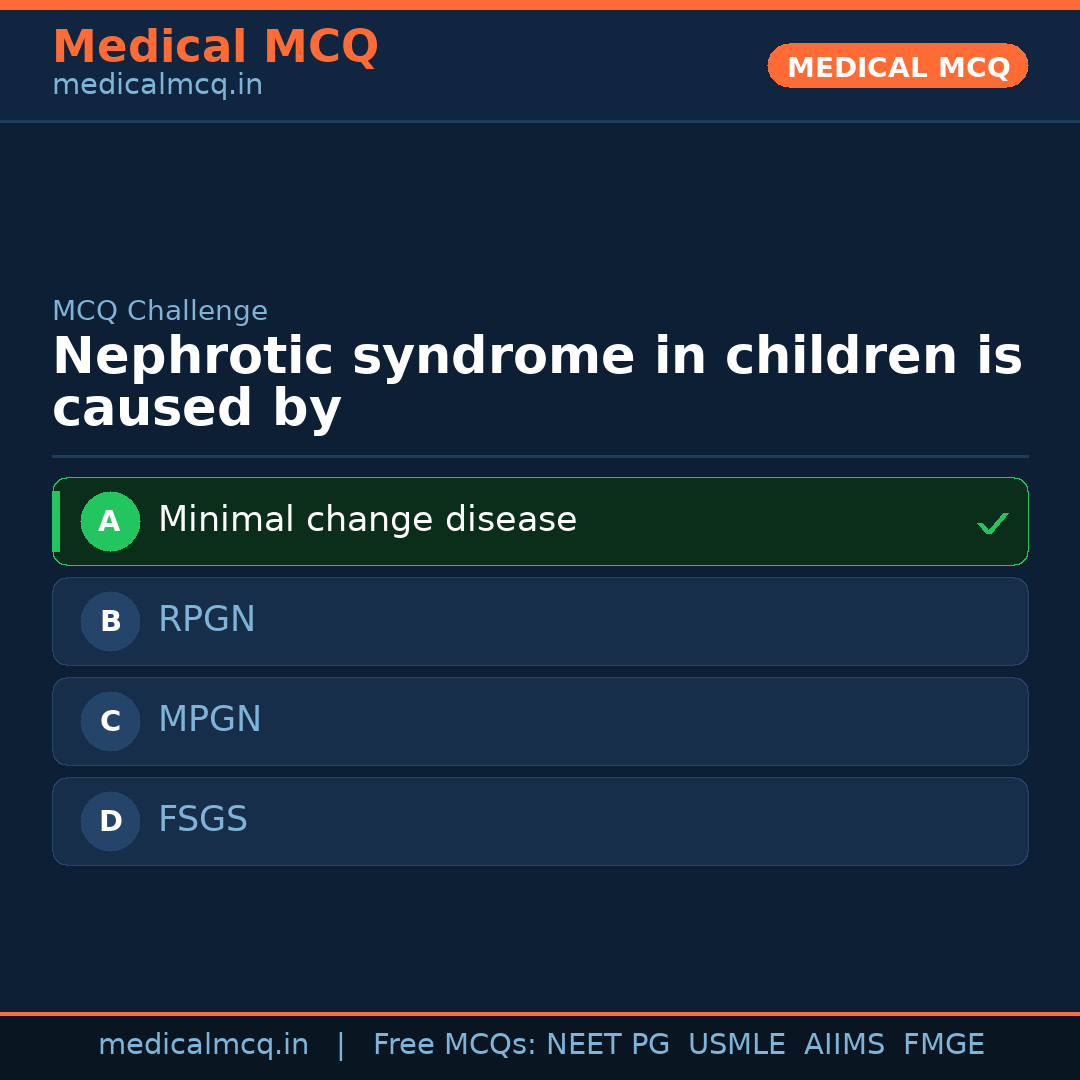Screen dimensions: 1080x1080
Task: Select the 'Minimal change disease' answer text
Action: coord(367,520)
